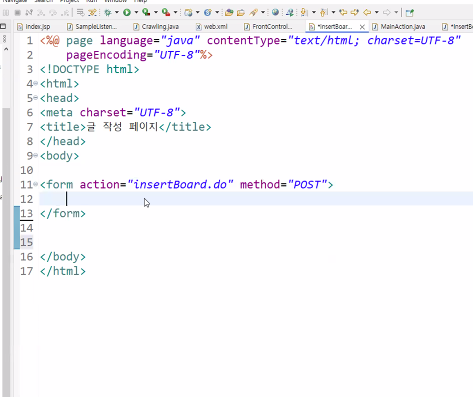The height and width of the screenshot is (397, 473).
Task: Click the "POST" method value
Action: 307,184
